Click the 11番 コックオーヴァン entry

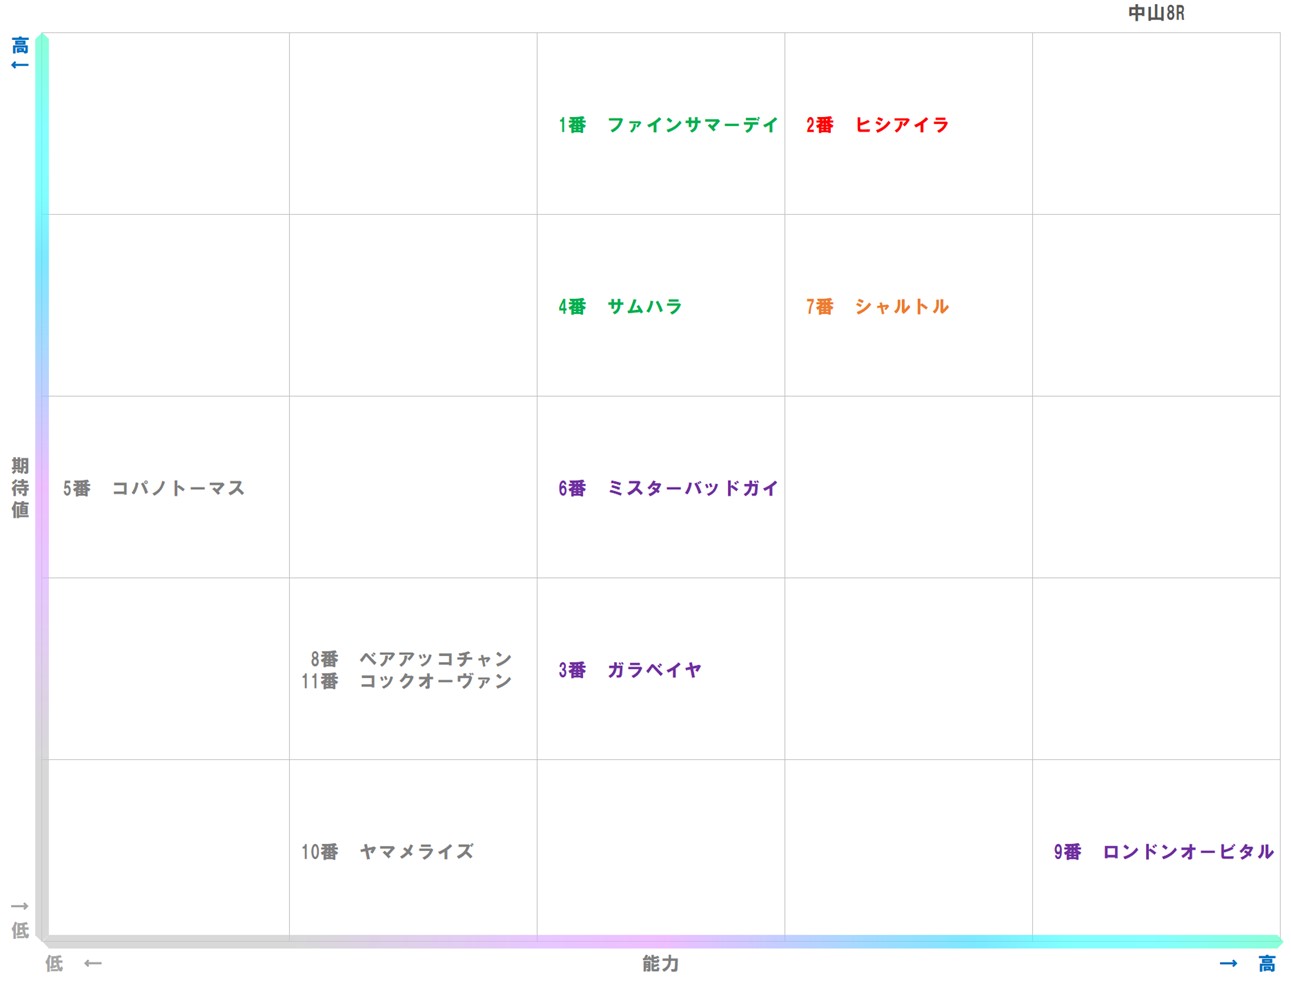406,681
